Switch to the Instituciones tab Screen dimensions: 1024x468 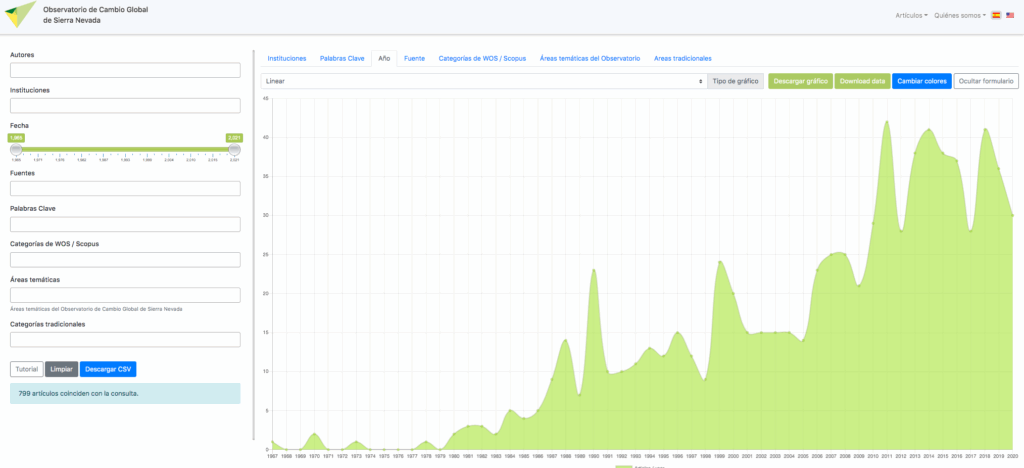point(286,59)
